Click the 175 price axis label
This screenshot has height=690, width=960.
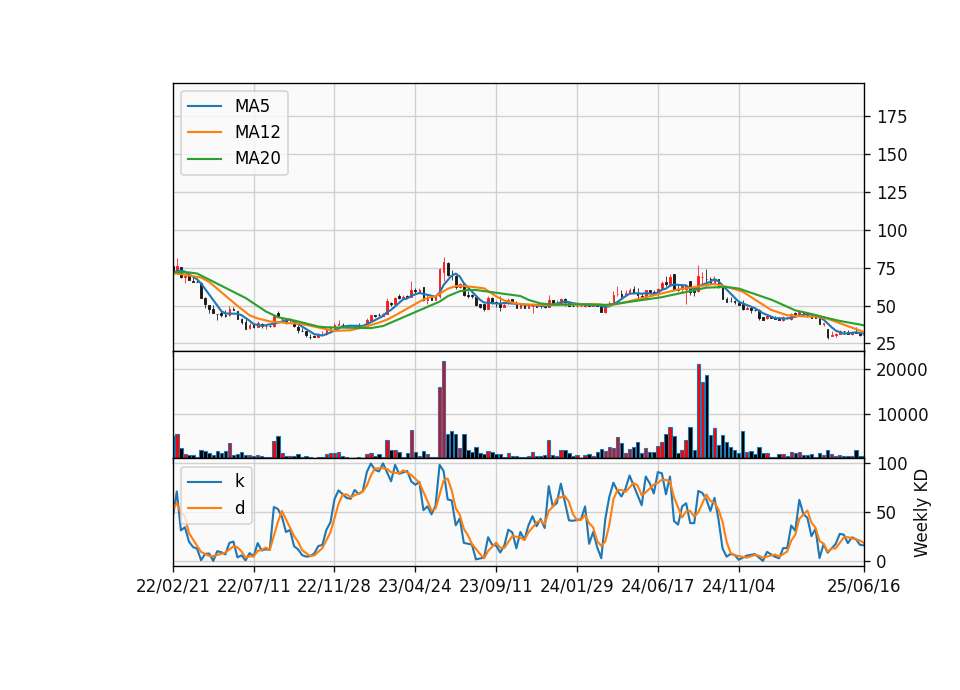(892, 117)
